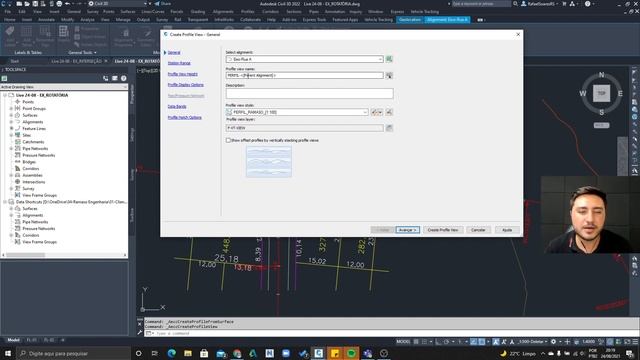
Task: Open Microsoft Edge from the taskbar
Action: 171,353
